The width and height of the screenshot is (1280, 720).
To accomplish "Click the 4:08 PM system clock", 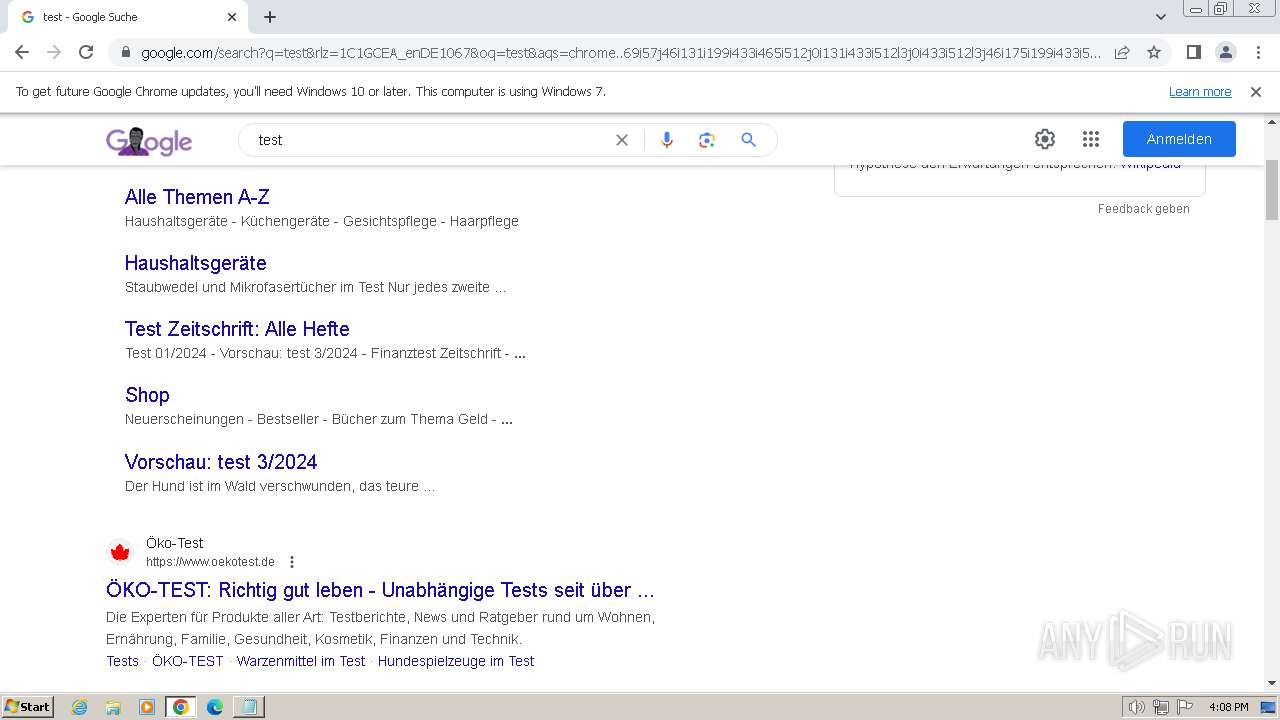I will (1228, 707).
